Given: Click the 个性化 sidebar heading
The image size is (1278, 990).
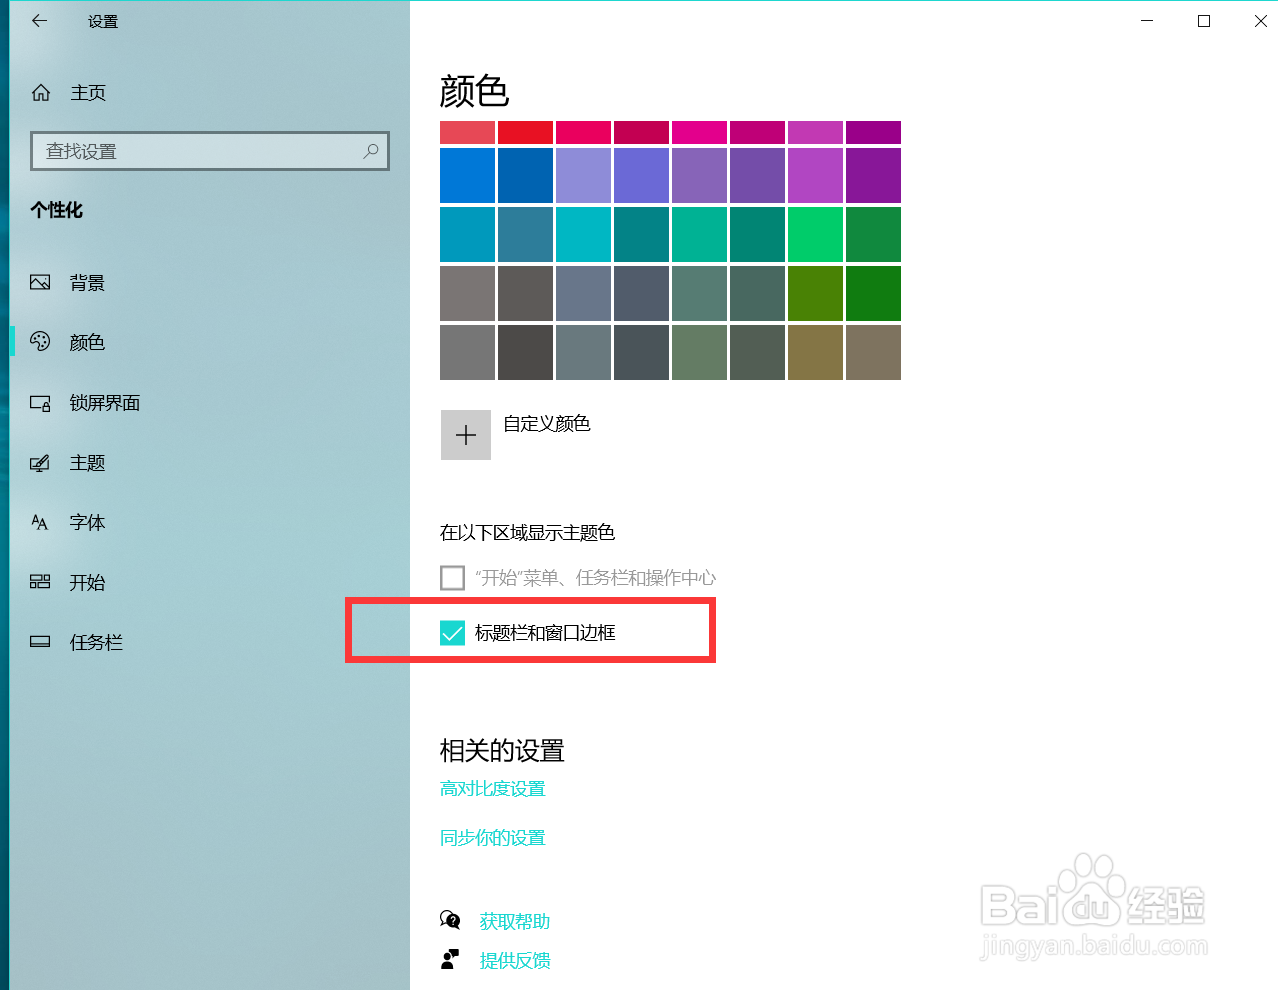Looking at the screenshot, I should pos(56,210).
